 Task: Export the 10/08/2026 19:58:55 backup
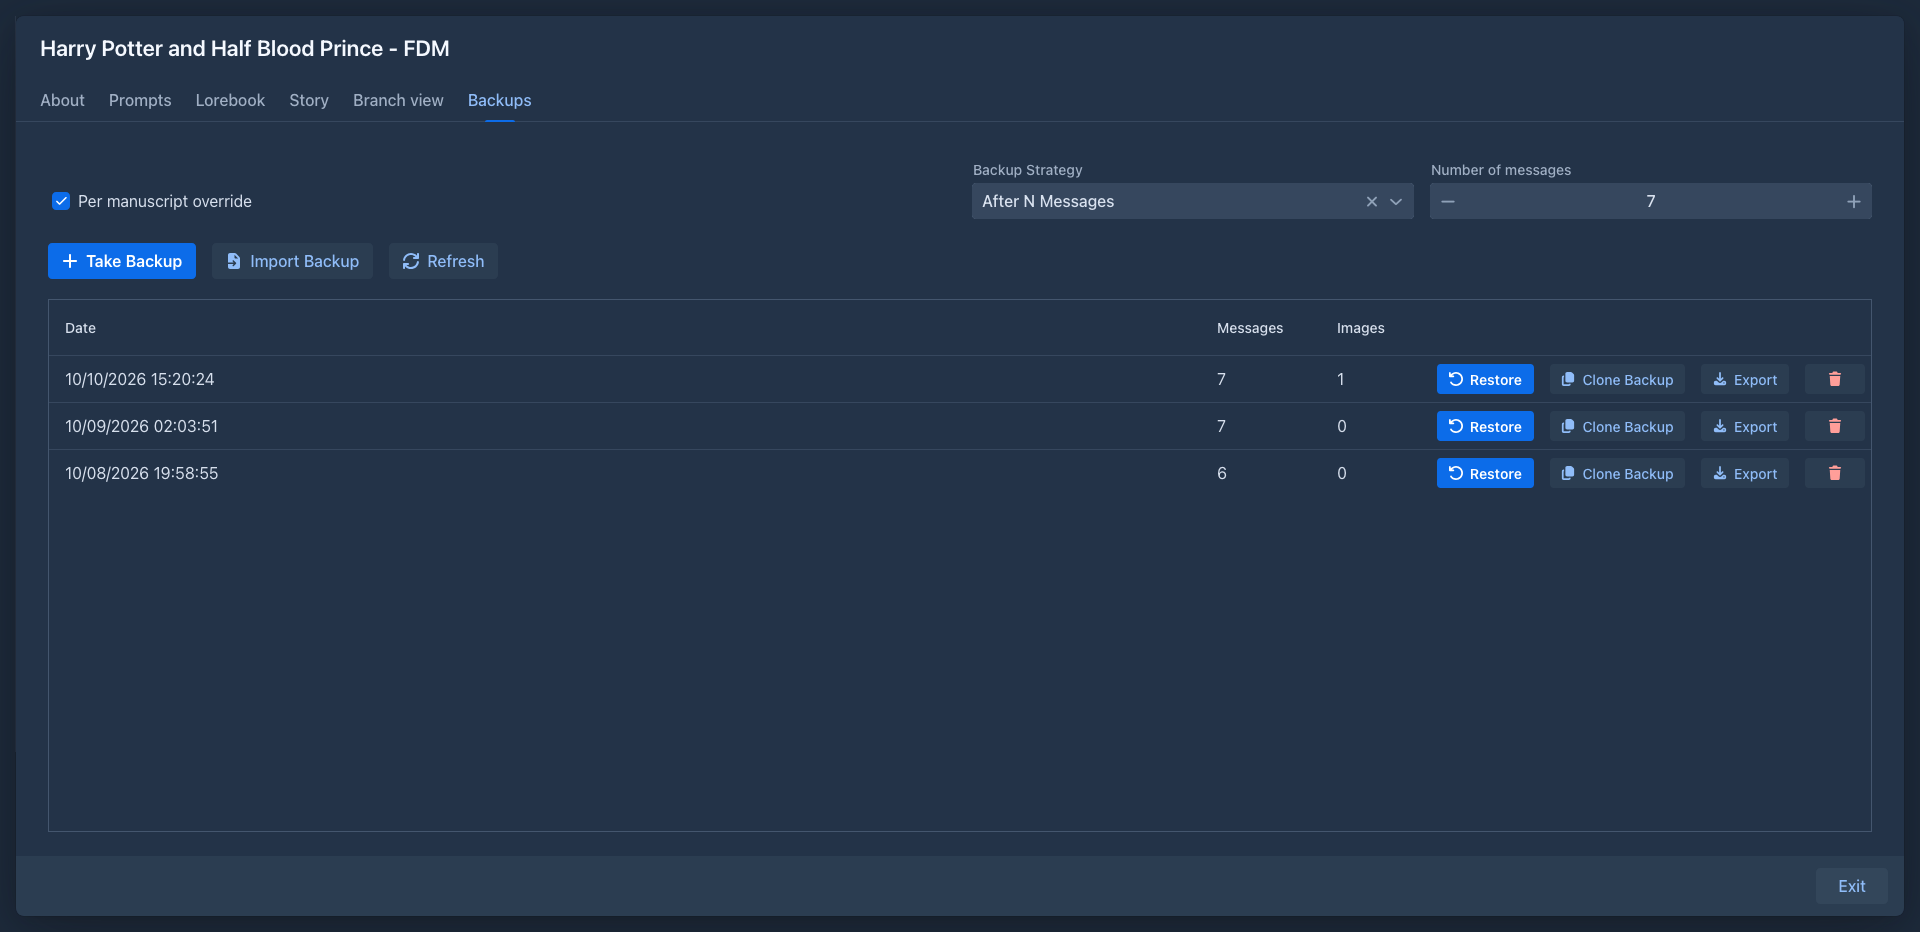coord(1745,473)
